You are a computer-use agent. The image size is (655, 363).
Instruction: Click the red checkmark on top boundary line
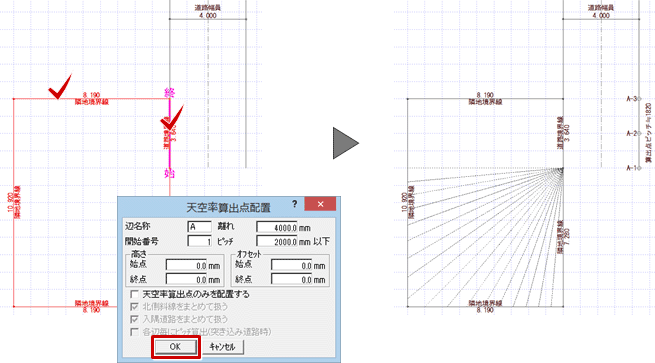pos(60,87)
